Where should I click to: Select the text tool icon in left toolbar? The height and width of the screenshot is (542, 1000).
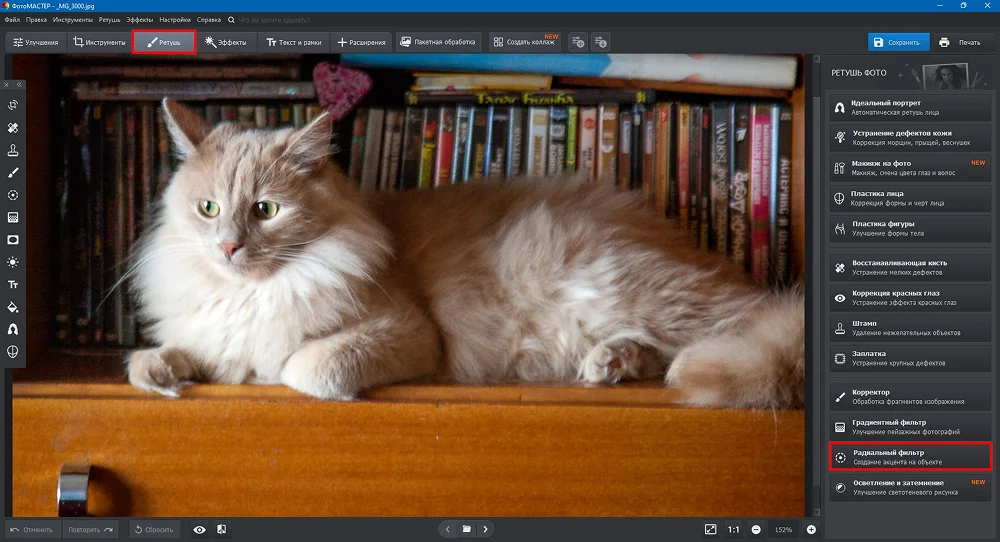coord(13,284)
